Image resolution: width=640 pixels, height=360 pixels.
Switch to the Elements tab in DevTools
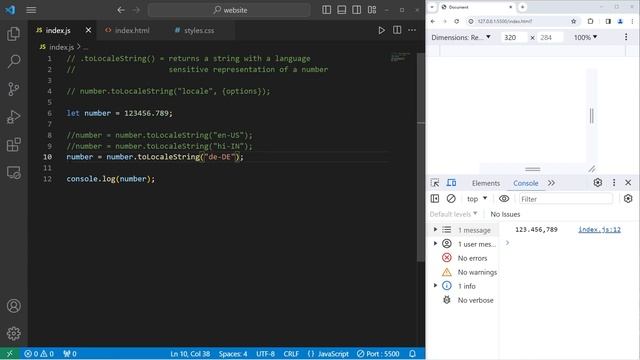pyautogui.click(x=485, y=183)
